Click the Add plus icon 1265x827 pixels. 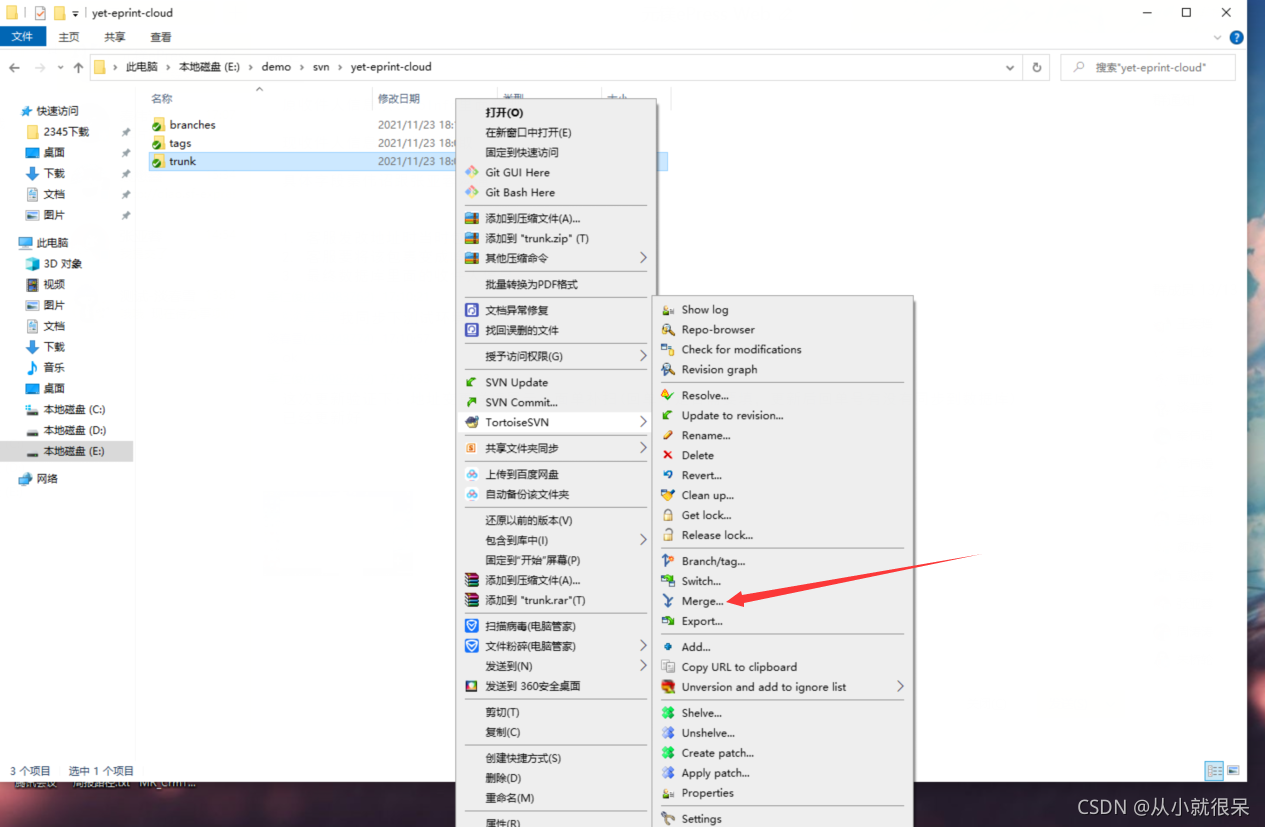(x=668, y=647)
